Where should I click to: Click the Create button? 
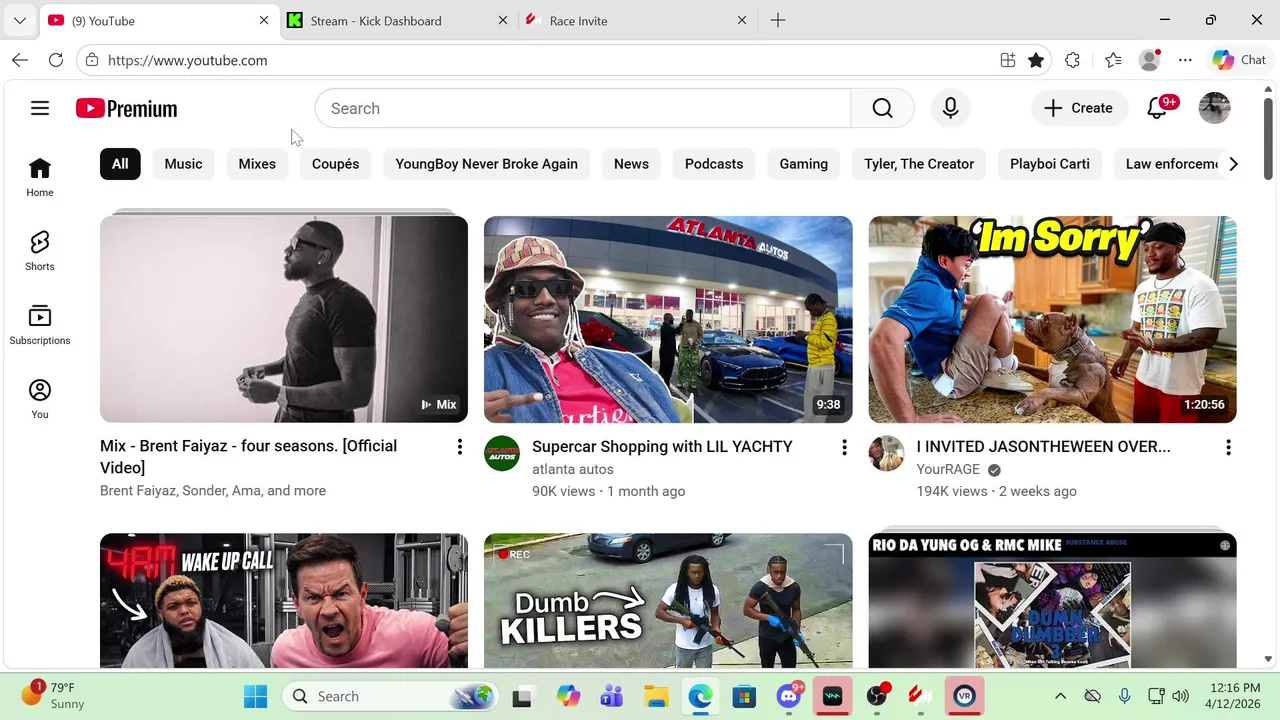click(1078, 108)
